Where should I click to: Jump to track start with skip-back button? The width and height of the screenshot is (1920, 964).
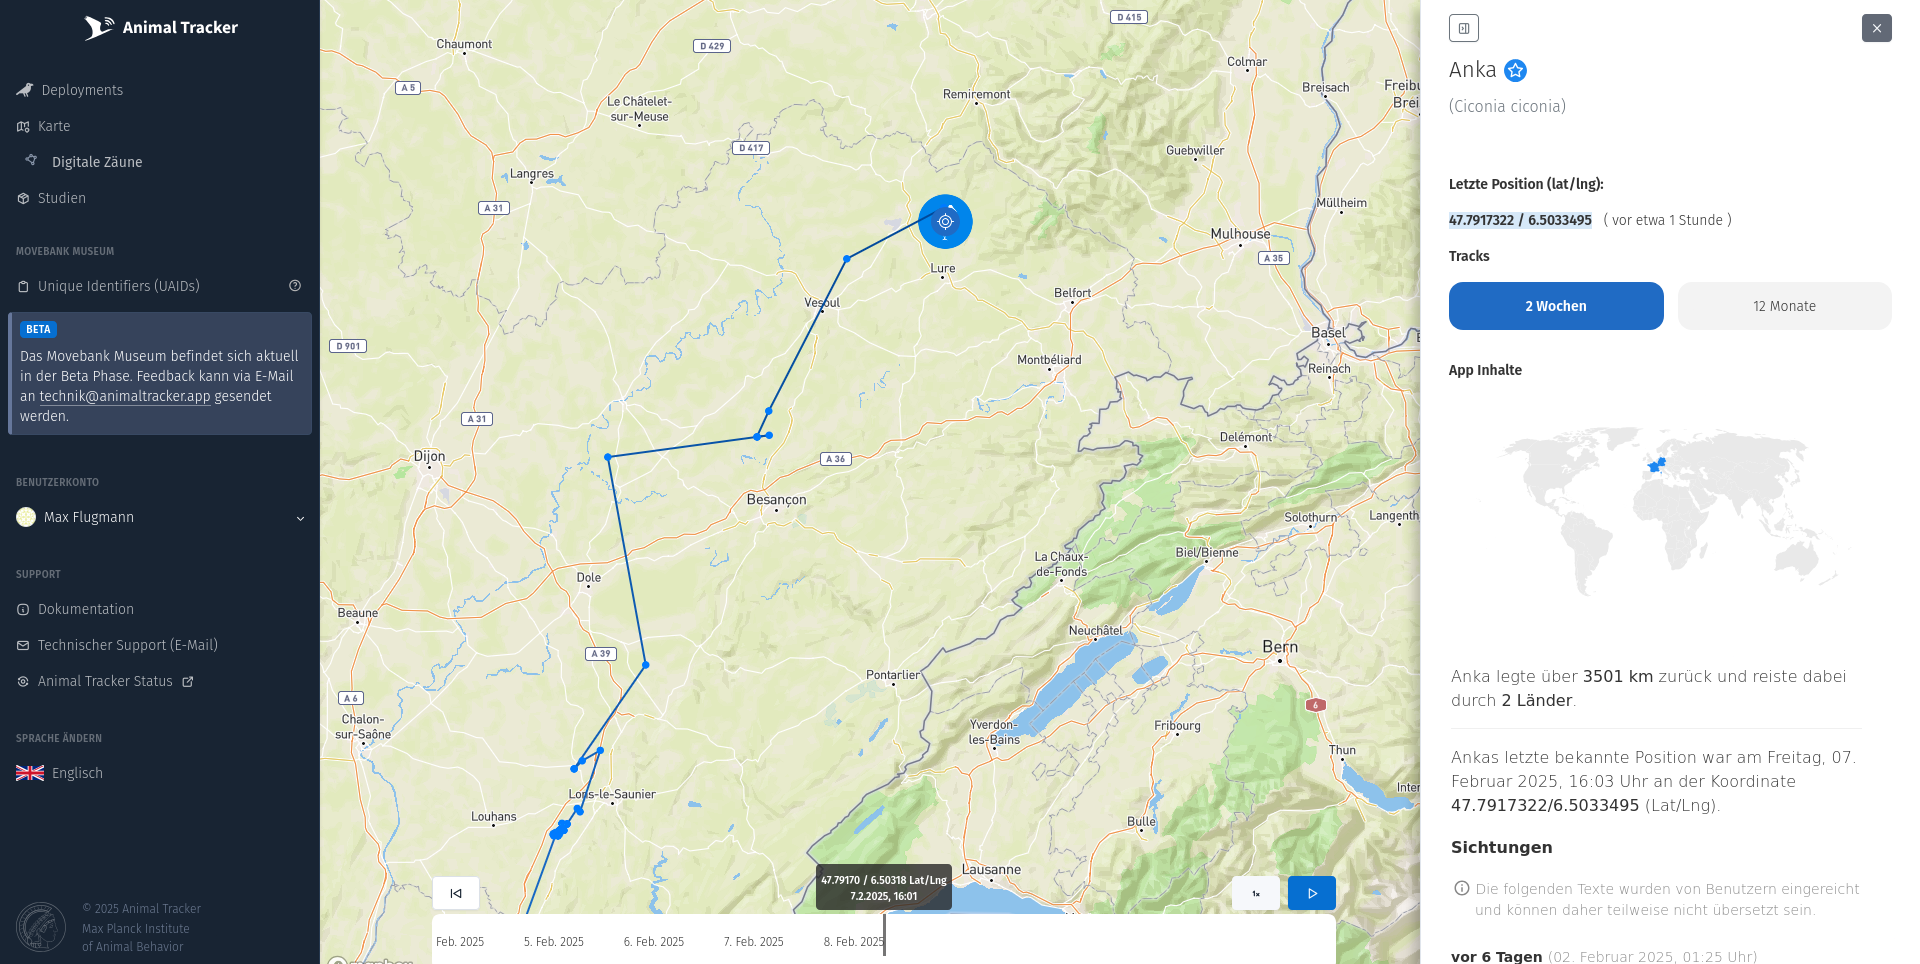click(456, 893)
